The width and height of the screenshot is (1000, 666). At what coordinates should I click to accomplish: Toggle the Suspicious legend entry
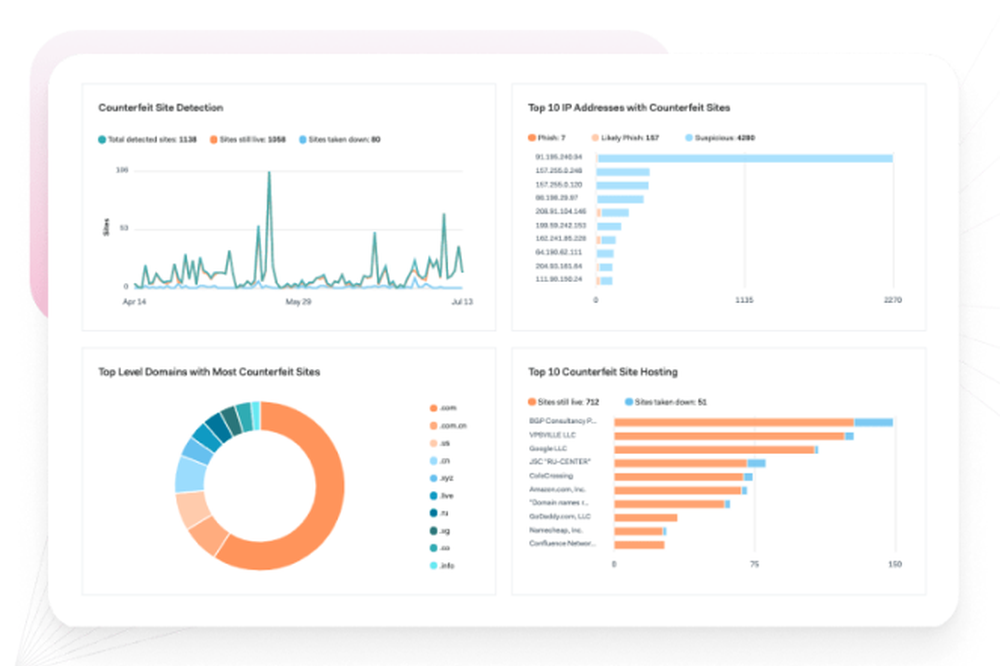coord(720,138)
